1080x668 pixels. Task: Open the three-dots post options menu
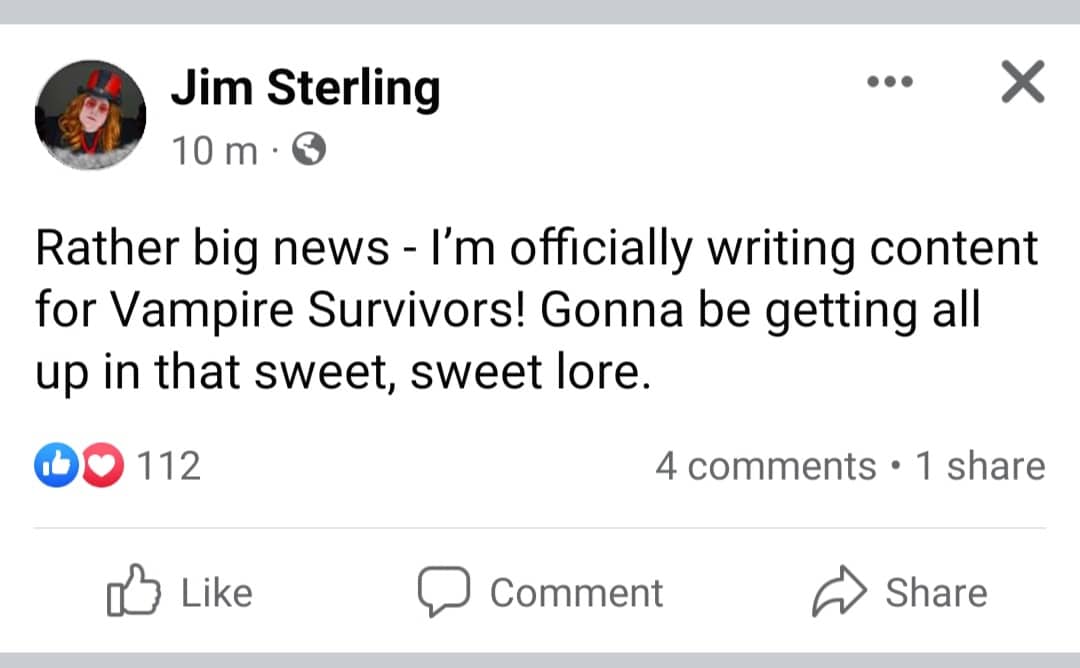pyautogui.click(x=890, y=83)
